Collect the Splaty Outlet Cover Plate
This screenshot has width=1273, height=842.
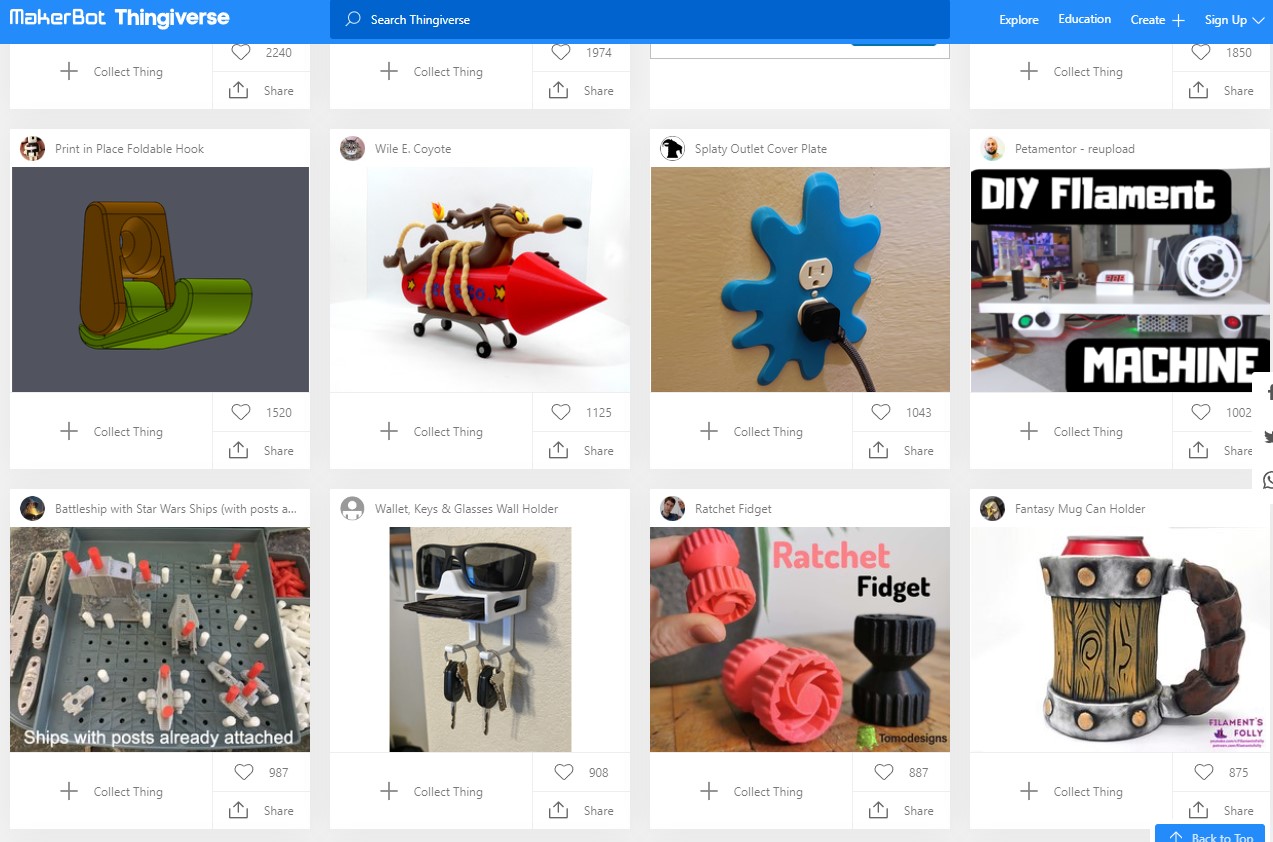coord(751,431)
